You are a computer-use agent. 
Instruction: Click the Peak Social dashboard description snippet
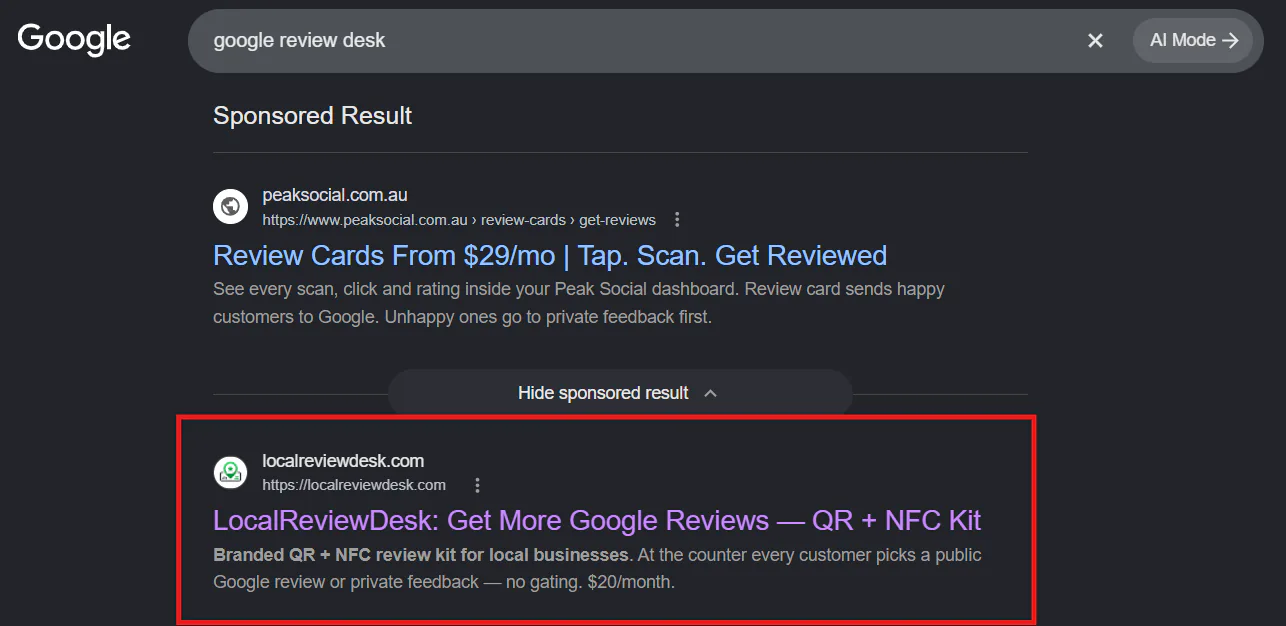pos(579,303)
